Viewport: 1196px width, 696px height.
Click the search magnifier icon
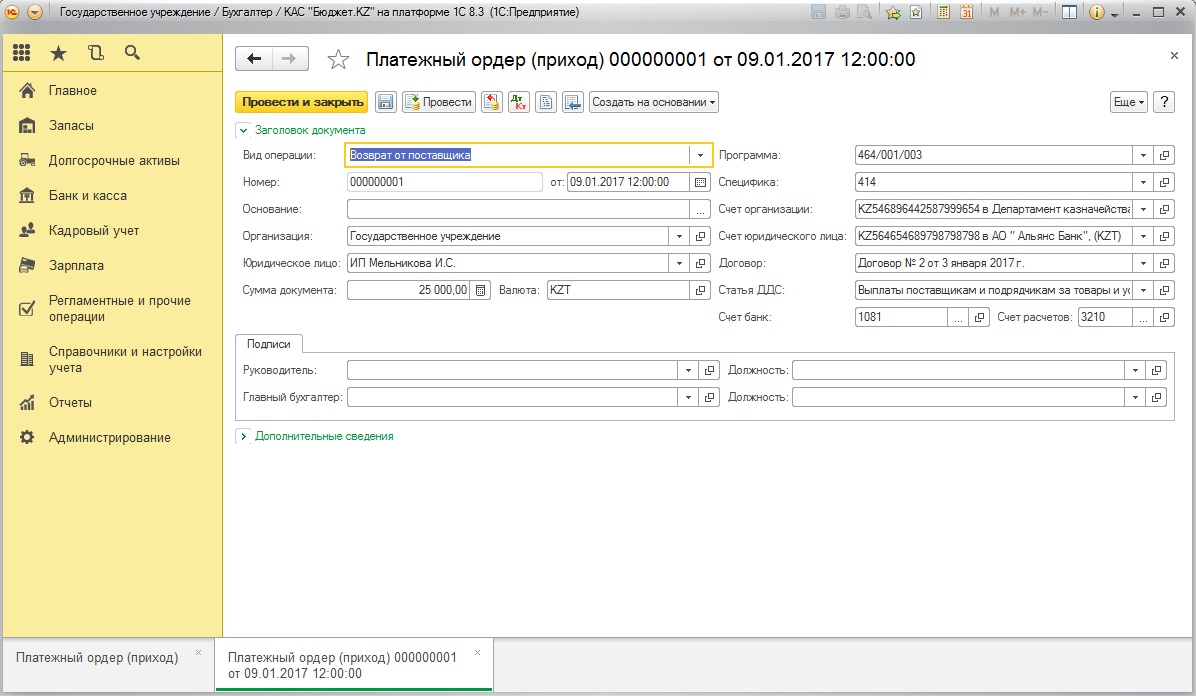(x=133, y=53)
